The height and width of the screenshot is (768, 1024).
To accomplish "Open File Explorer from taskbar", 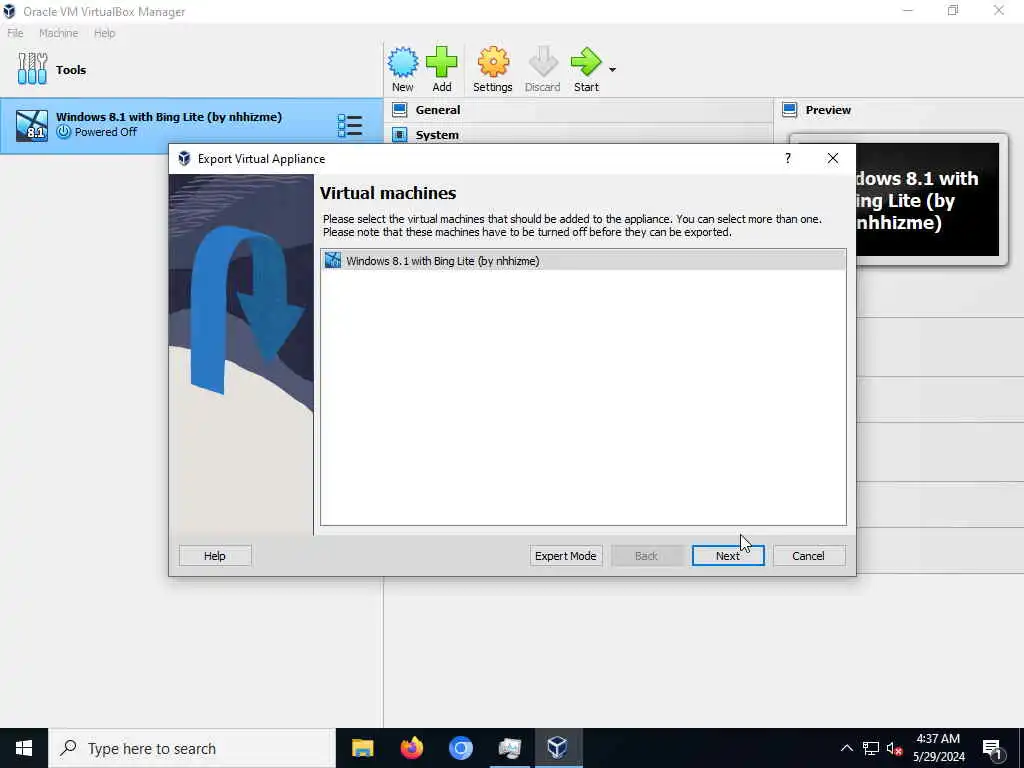I will [x=362, y=748].
